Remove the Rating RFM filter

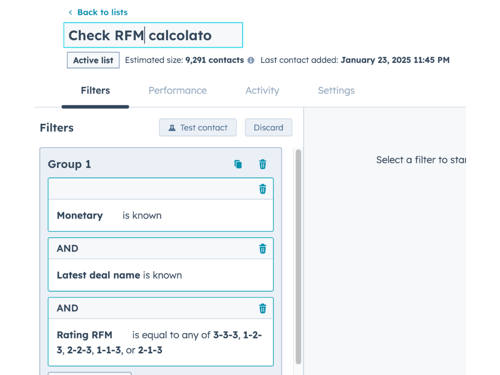point(263,308)
